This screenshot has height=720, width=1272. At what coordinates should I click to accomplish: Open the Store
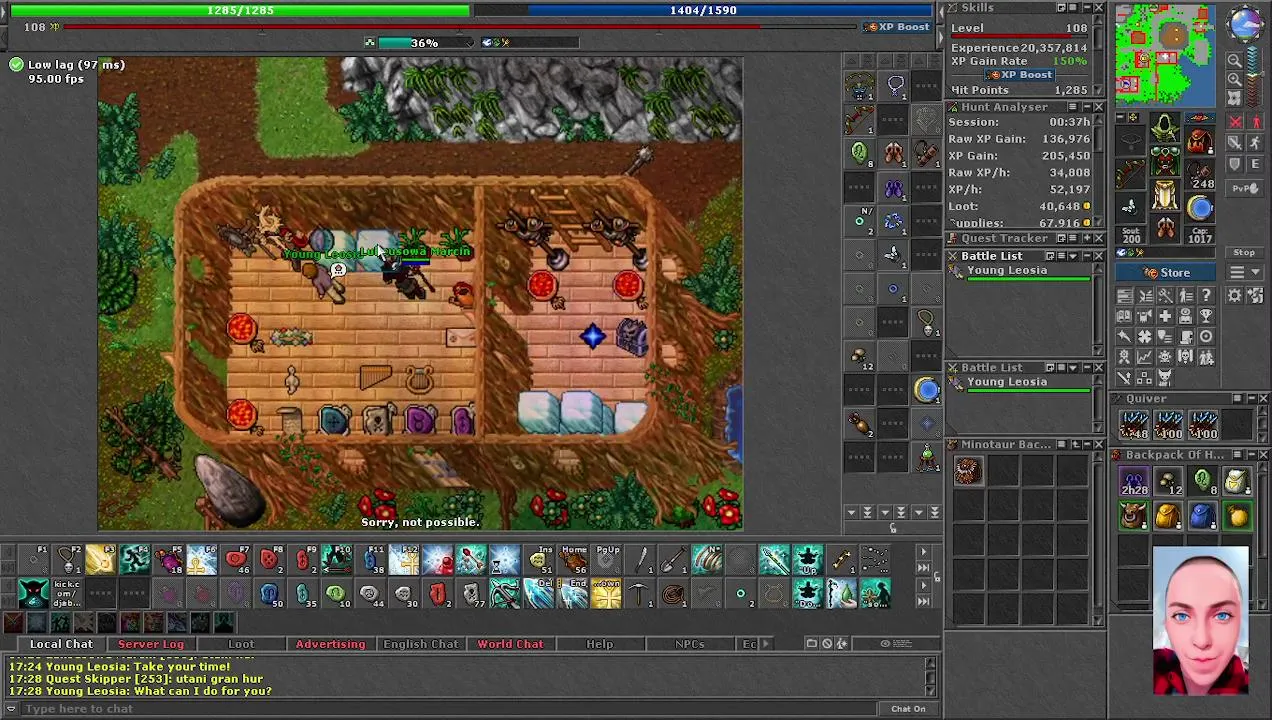pyautogui.click(x=1165, y=273)
